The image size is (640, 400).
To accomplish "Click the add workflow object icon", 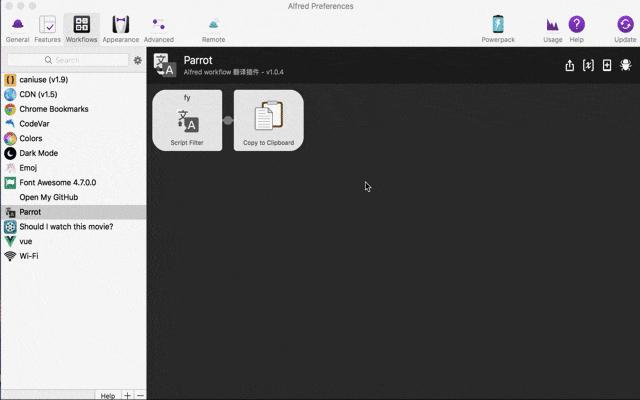I will (x=607, y=65).
